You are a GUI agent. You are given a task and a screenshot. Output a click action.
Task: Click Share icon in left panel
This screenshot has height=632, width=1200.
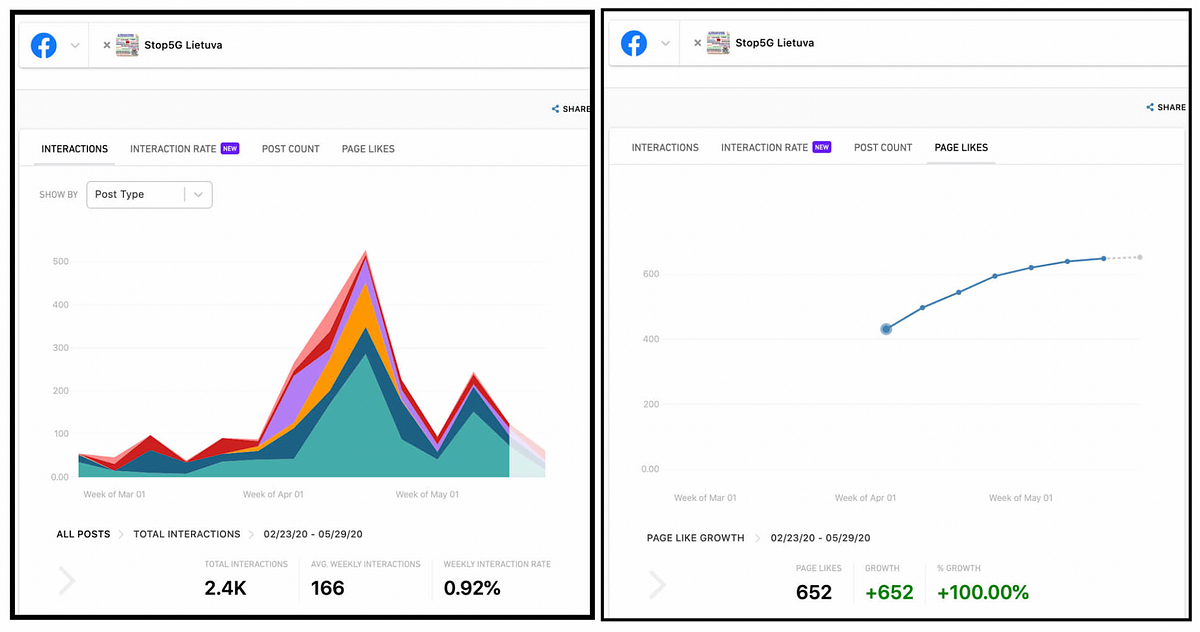(x=556, y=109)
